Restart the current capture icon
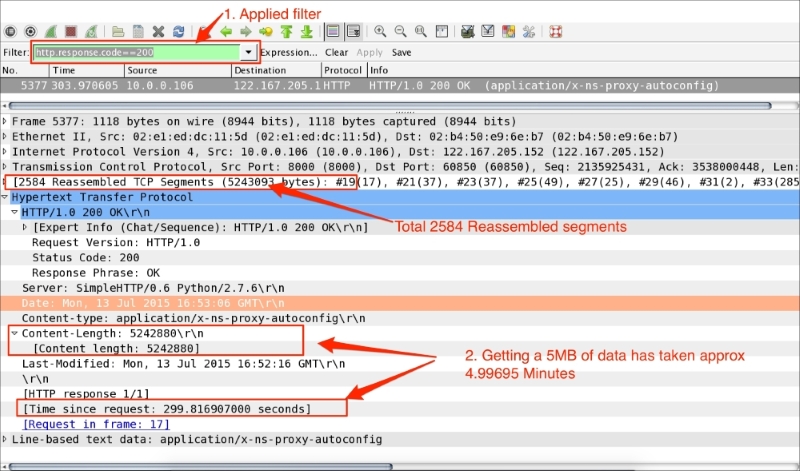Screen dimensions: 800x471 (91, 32)
